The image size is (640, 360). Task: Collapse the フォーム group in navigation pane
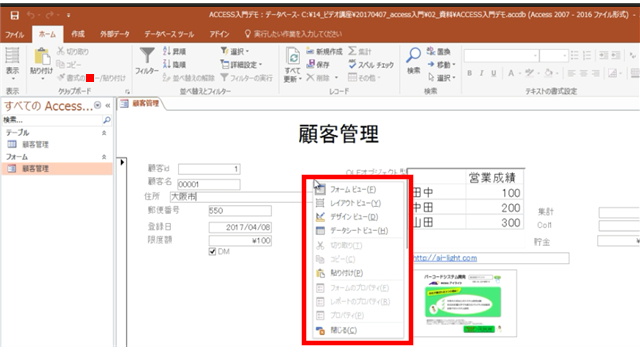tap(104, 157)
